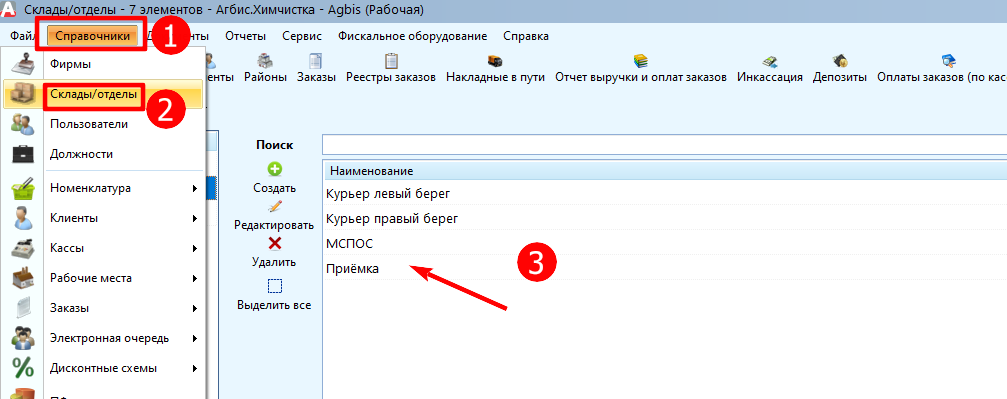Expand the Электронная очередь submenu arrow
Viewport: 1007px width, 399px height.
[194, 338]
